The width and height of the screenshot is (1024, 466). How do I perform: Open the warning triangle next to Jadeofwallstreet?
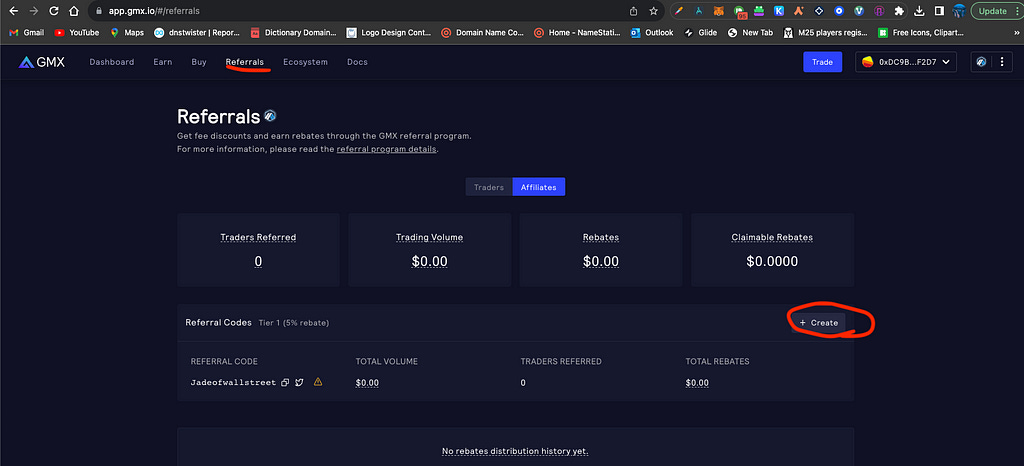[x=318, y=382]
